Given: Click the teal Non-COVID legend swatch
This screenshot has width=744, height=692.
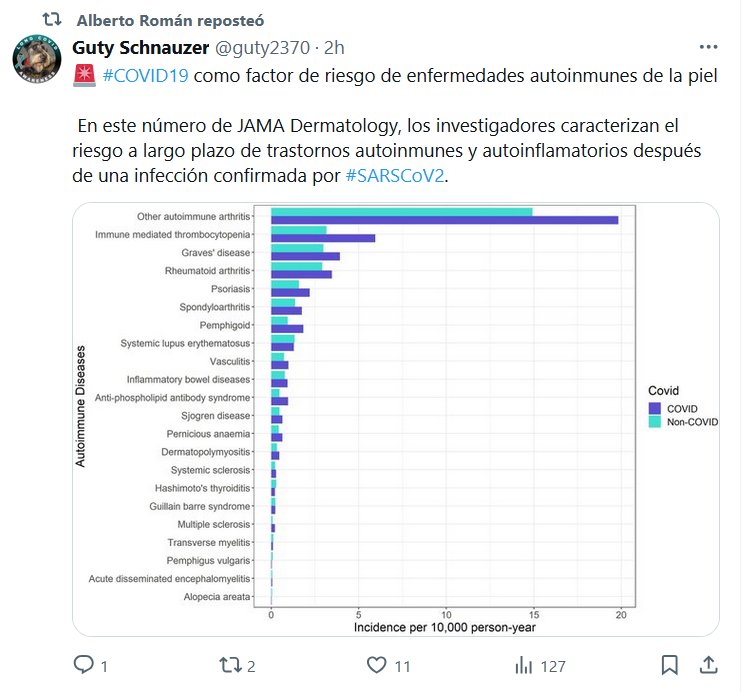Looking at the screenshot, I should 655,422.
